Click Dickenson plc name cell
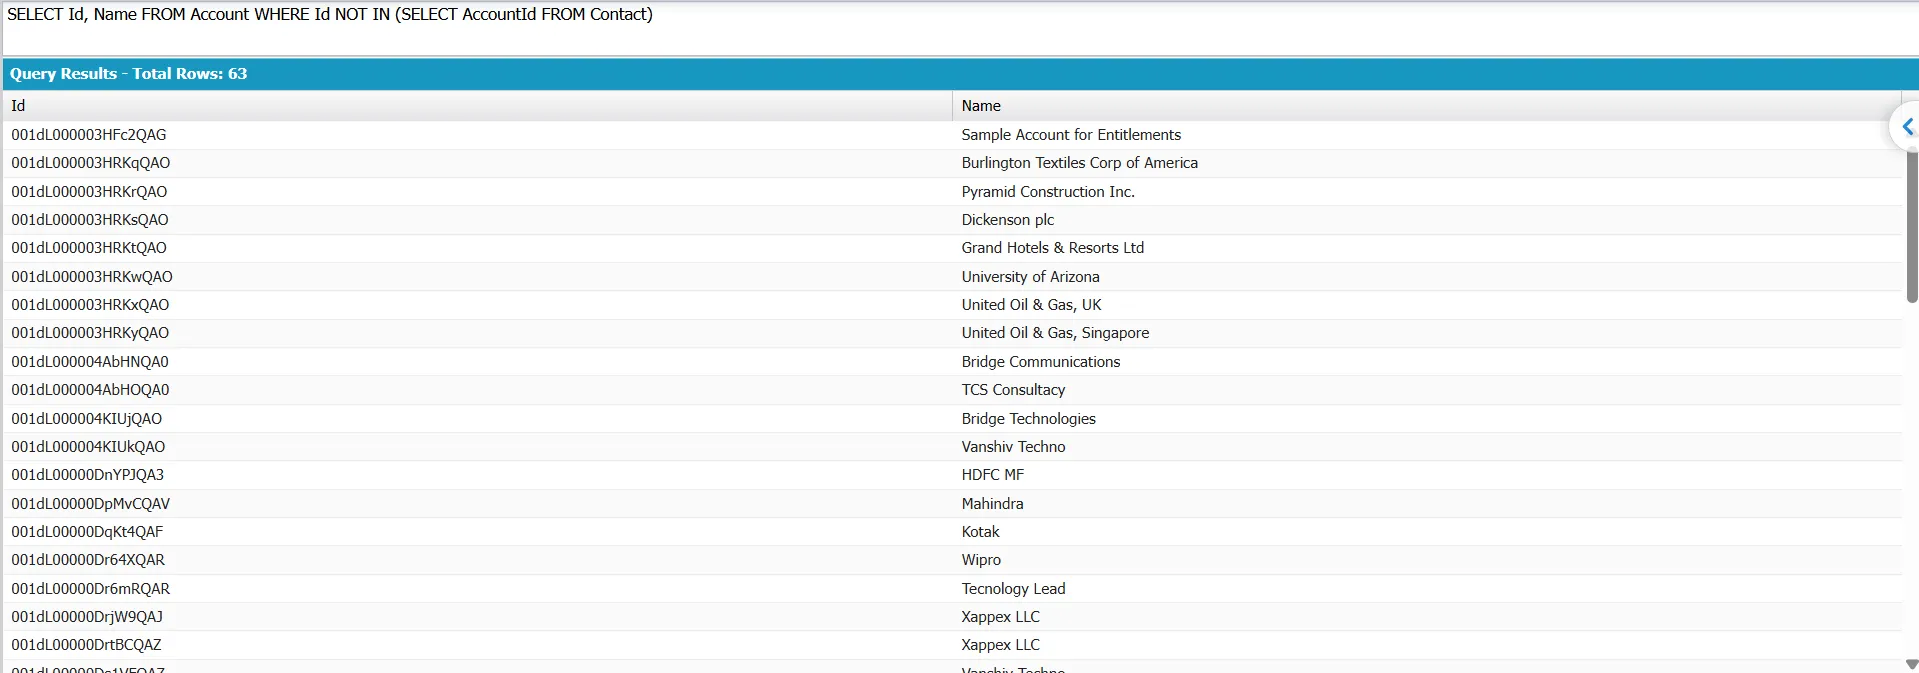1919x673 pixels. (x=1008, y=220)
